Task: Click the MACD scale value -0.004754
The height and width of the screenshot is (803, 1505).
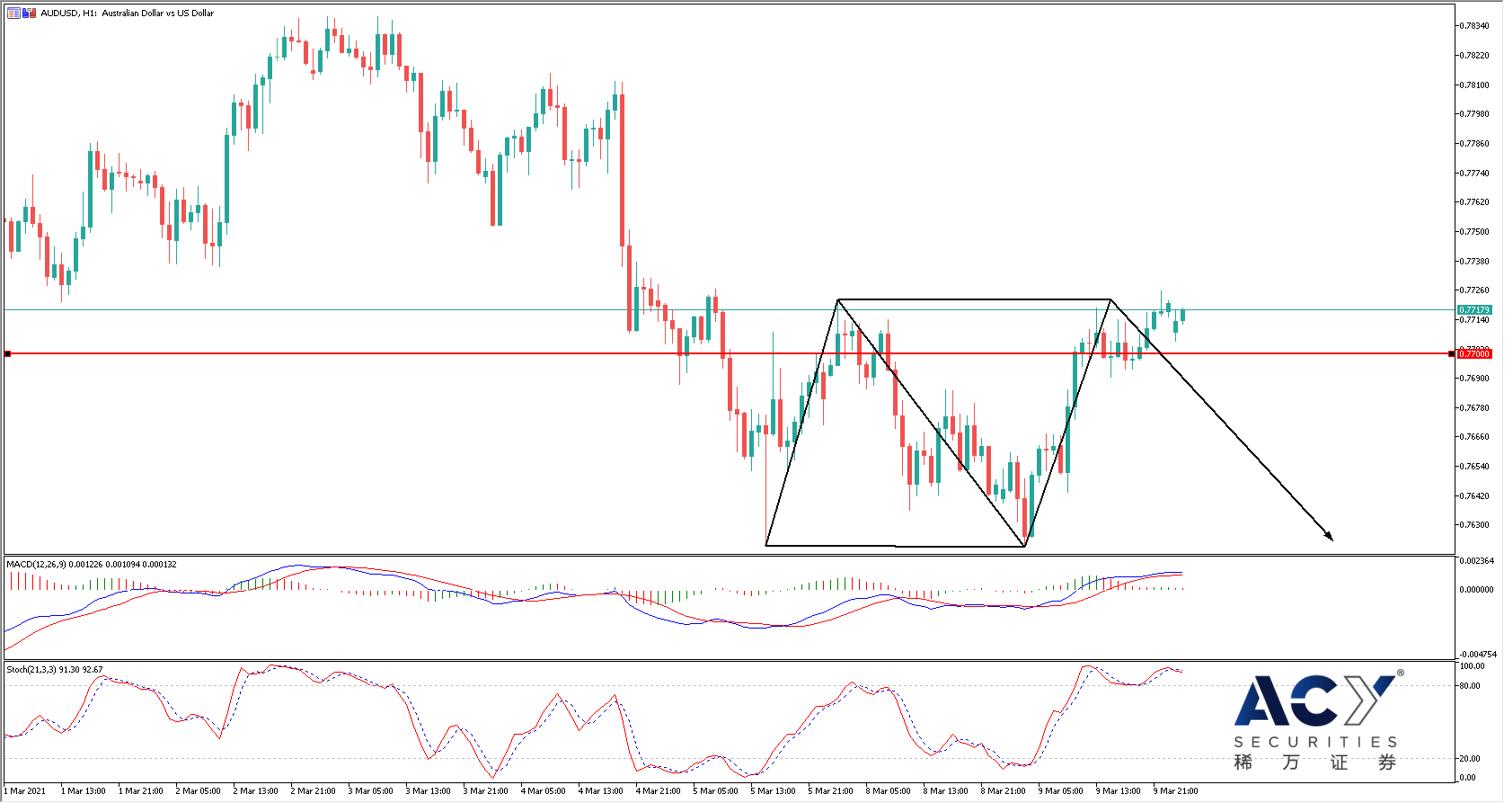Action: click(1478, 654)
